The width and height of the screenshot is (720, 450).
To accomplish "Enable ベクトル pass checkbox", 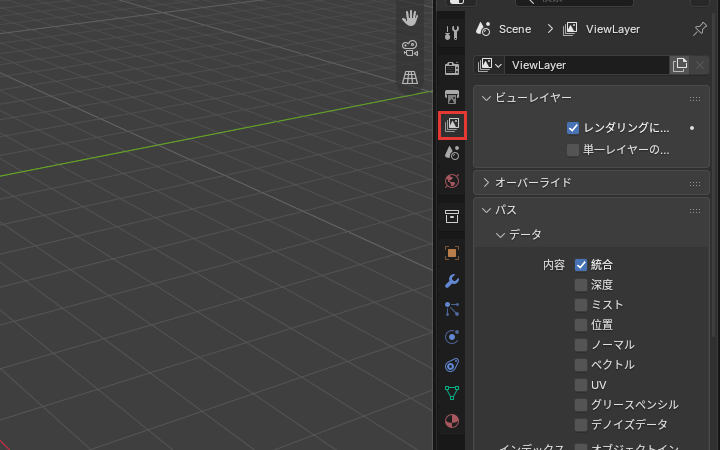I will pos(581,365).
